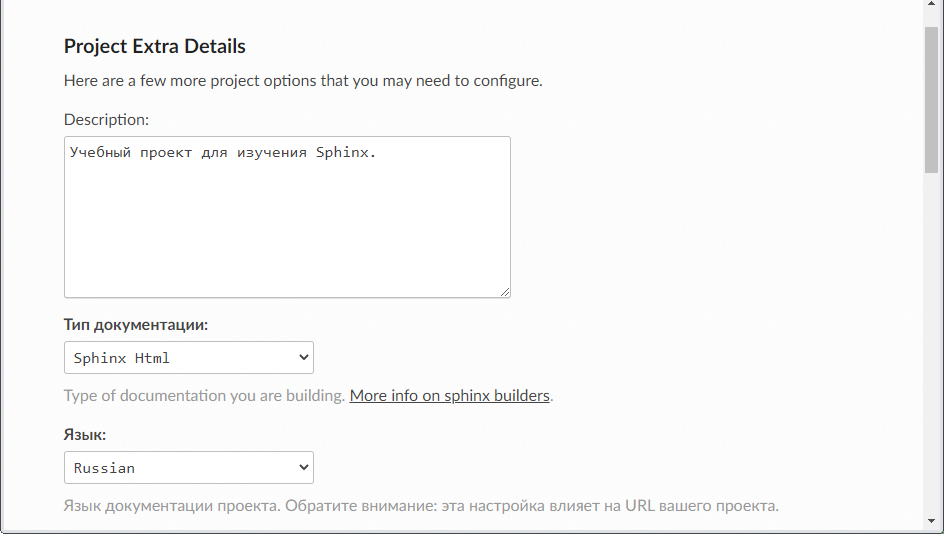The image size is (944, 534).
Task: Place cursor after 'Sphinx.' text in Description
Action: tap(378, 152)
